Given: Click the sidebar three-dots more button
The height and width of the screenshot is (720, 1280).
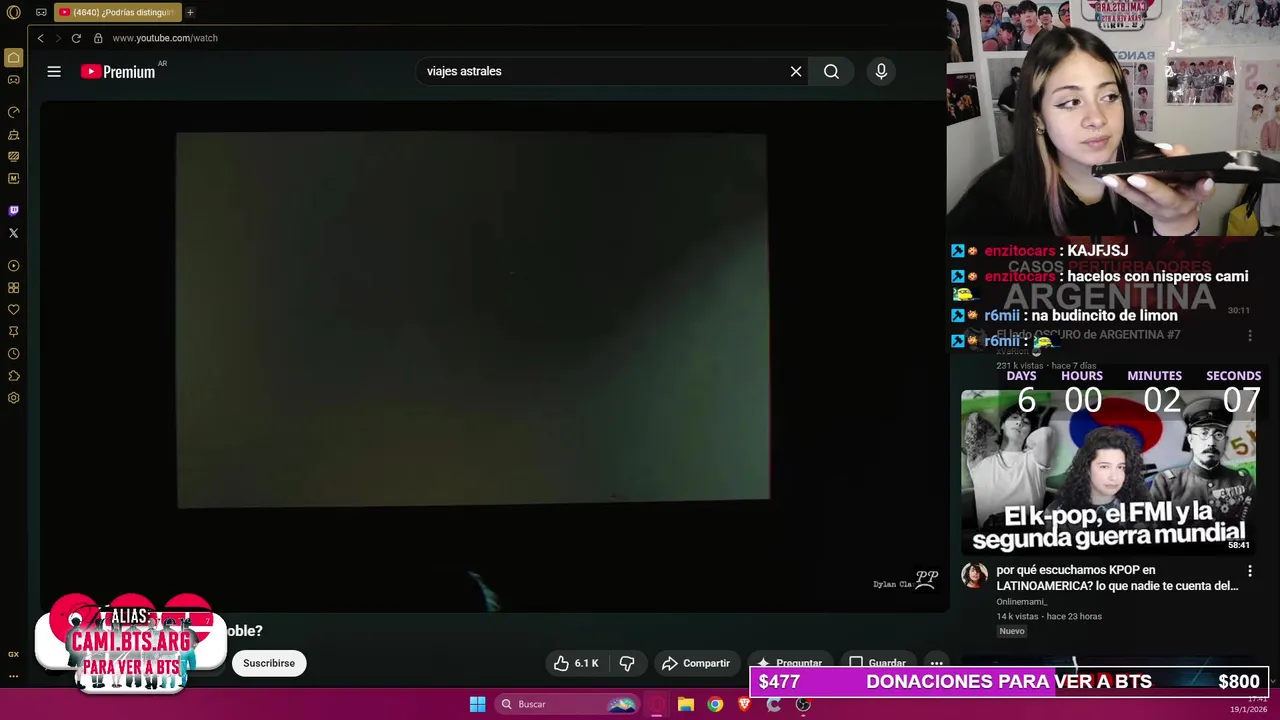Looking at the screenshot, I should click(14, 676).
